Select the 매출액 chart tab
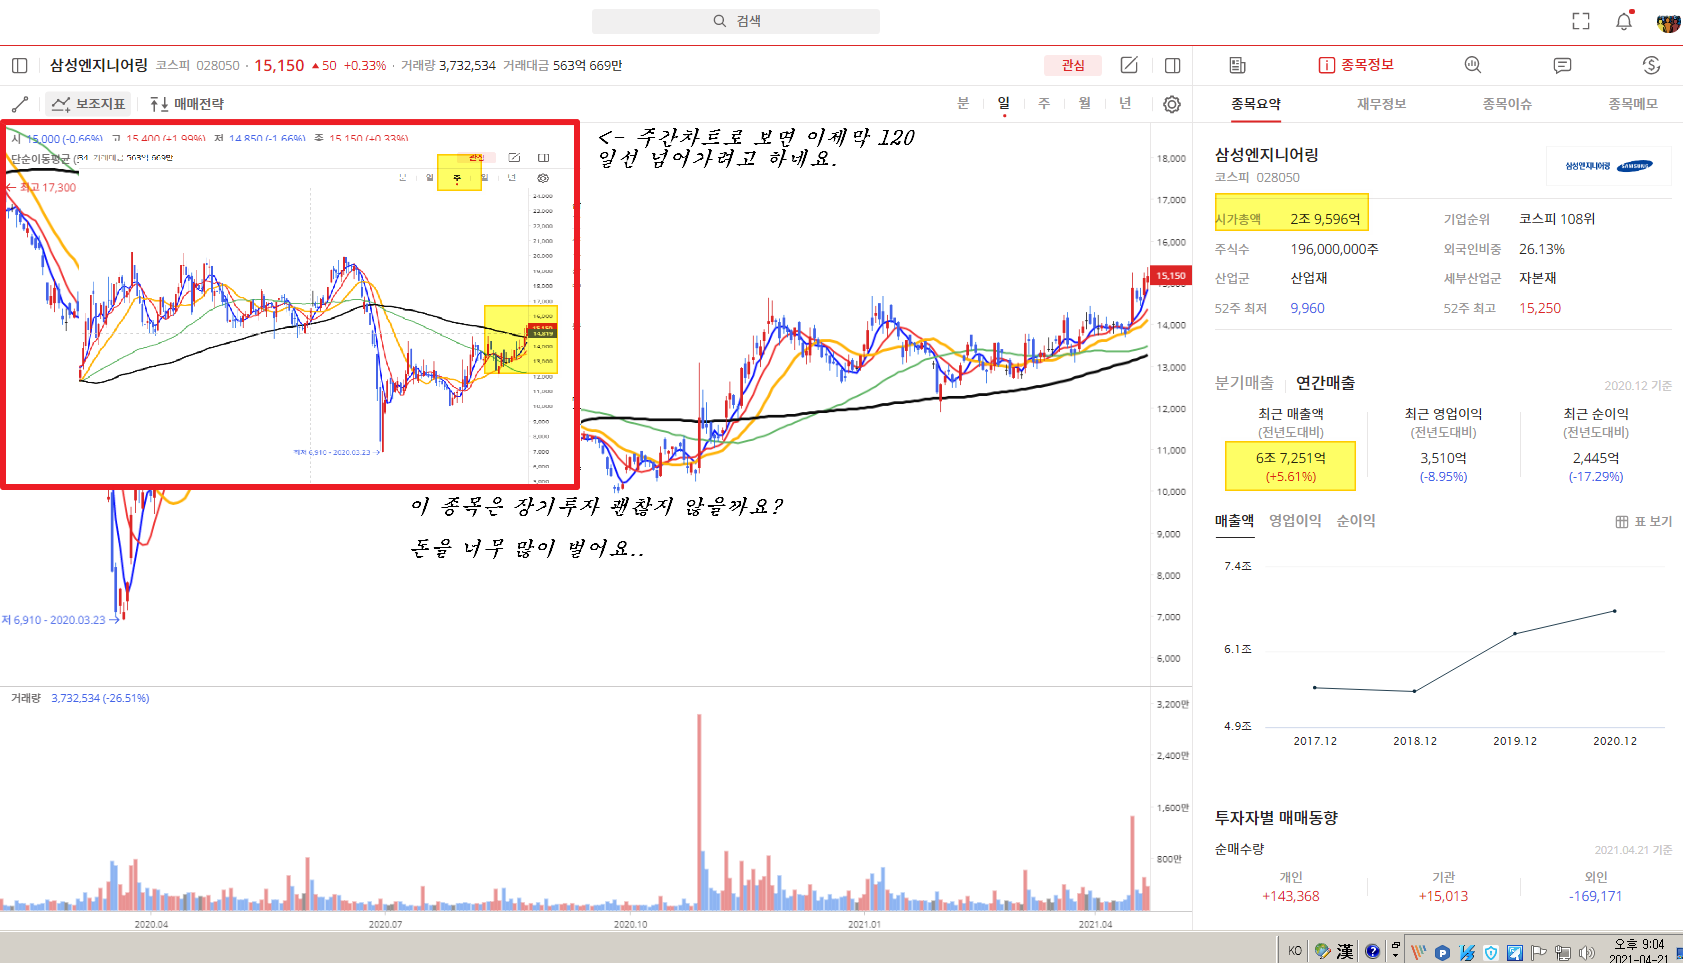The image size is (1683, 963). (x=1234, y=521)
